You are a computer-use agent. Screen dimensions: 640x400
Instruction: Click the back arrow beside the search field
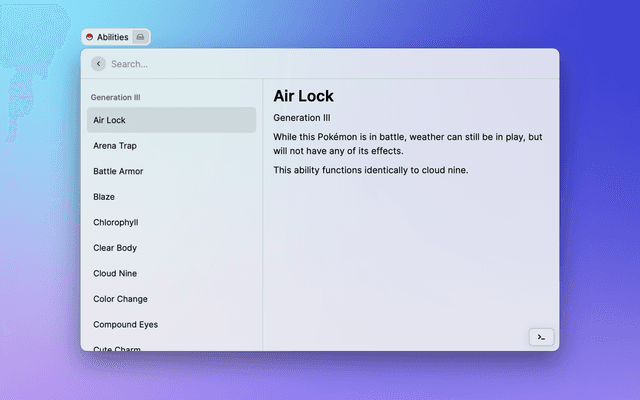click(98, 64)
